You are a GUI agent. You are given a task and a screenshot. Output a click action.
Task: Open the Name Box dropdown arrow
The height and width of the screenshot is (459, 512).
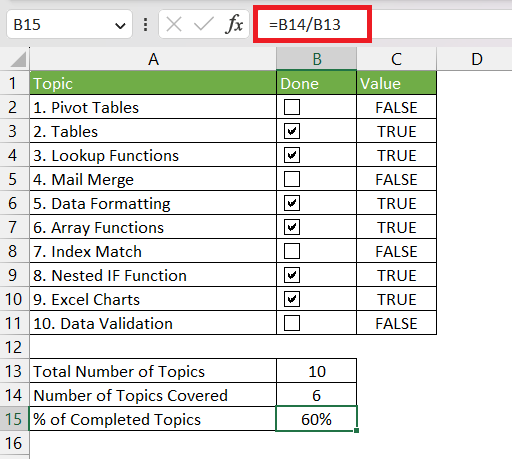[x=120, y=25]
